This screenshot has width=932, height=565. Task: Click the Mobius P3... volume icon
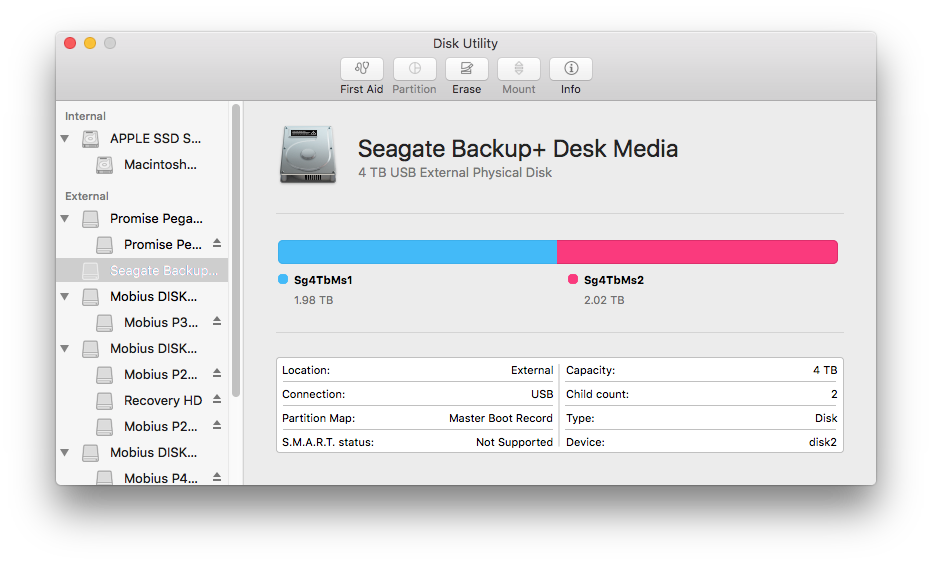(105, 323)
